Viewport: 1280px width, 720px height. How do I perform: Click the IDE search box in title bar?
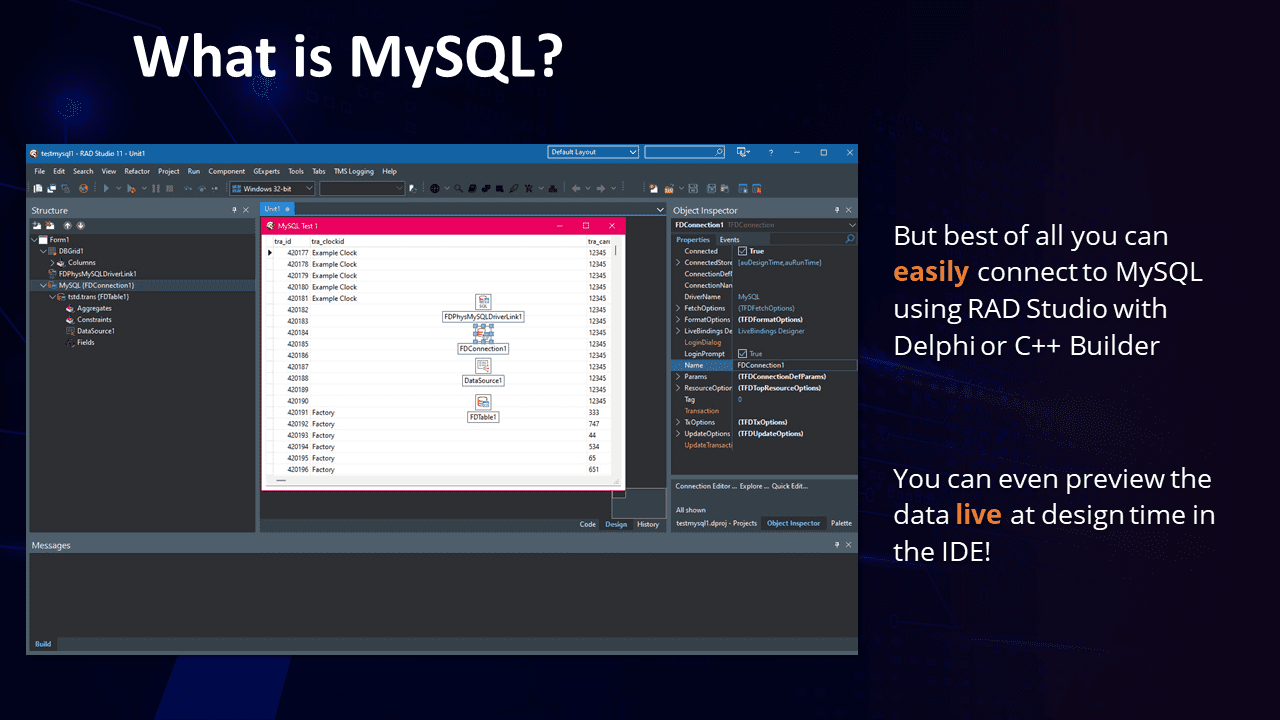coord(685,152)
